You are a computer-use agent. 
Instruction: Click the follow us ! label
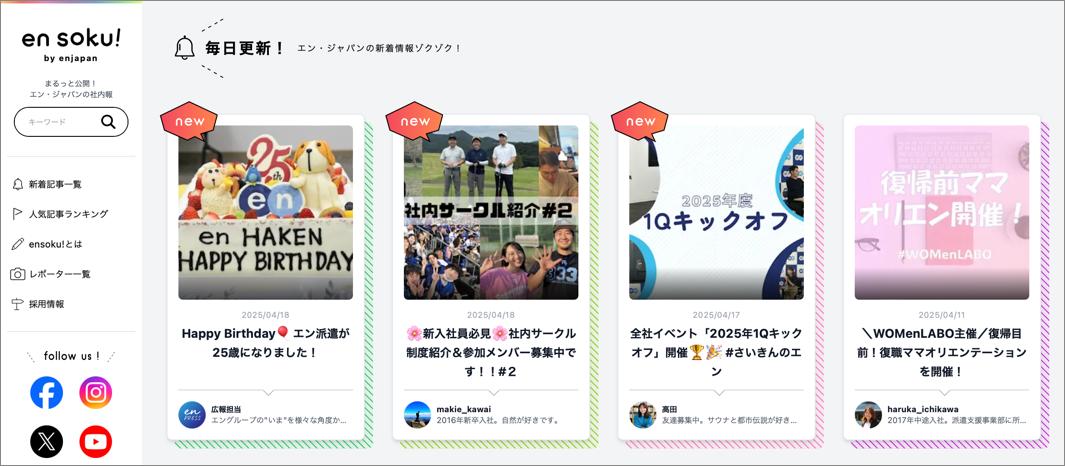pos(71,356)
